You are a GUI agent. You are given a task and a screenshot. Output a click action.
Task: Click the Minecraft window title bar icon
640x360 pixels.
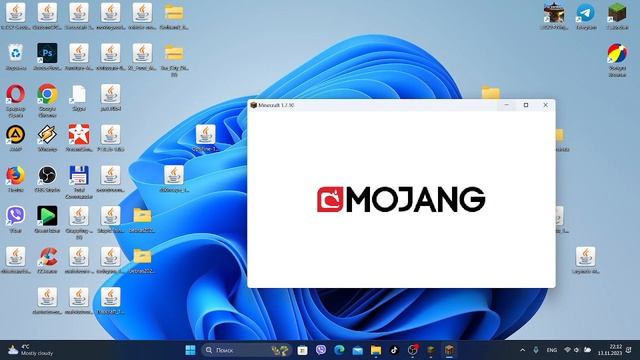pyautogui.click(x=253, y=105)
